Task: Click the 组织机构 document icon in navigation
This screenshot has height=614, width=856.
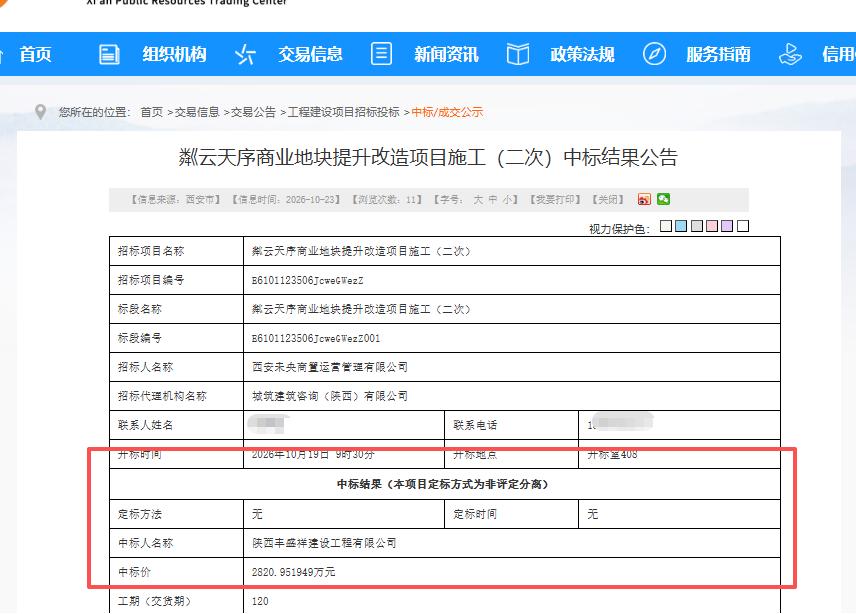Action: [x=109, y=54]
